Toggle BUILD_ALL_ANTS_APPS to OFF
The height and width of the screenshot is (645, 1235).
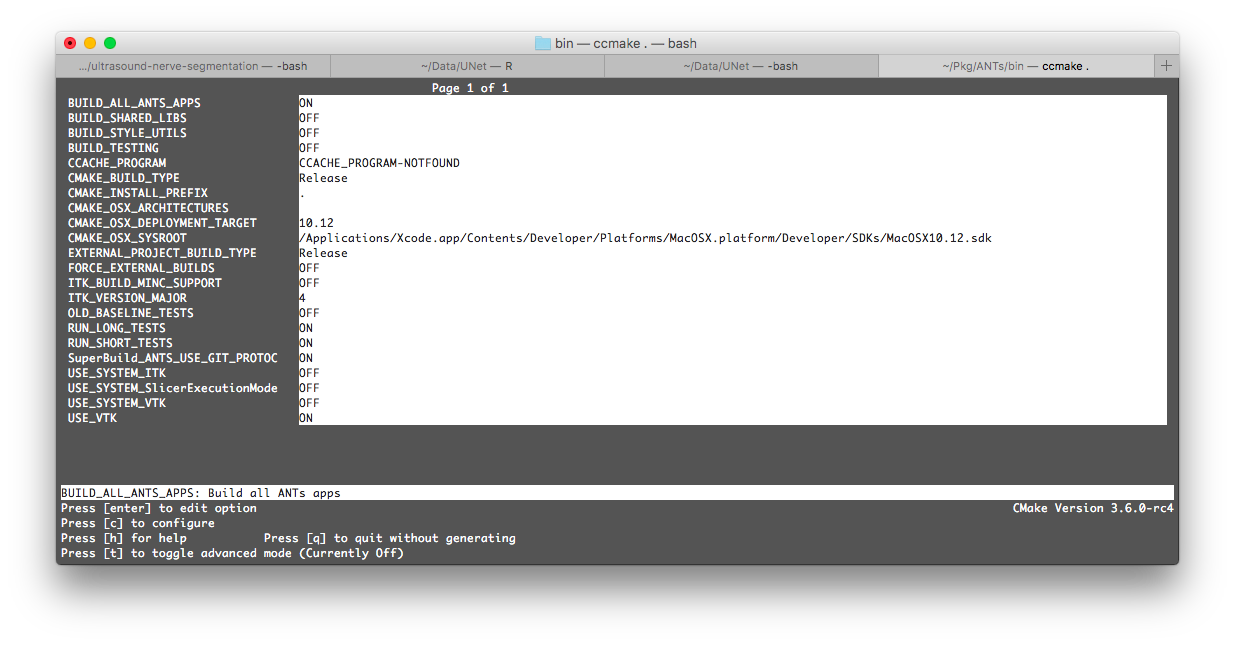pyautogui.click(x=305, y=102)
